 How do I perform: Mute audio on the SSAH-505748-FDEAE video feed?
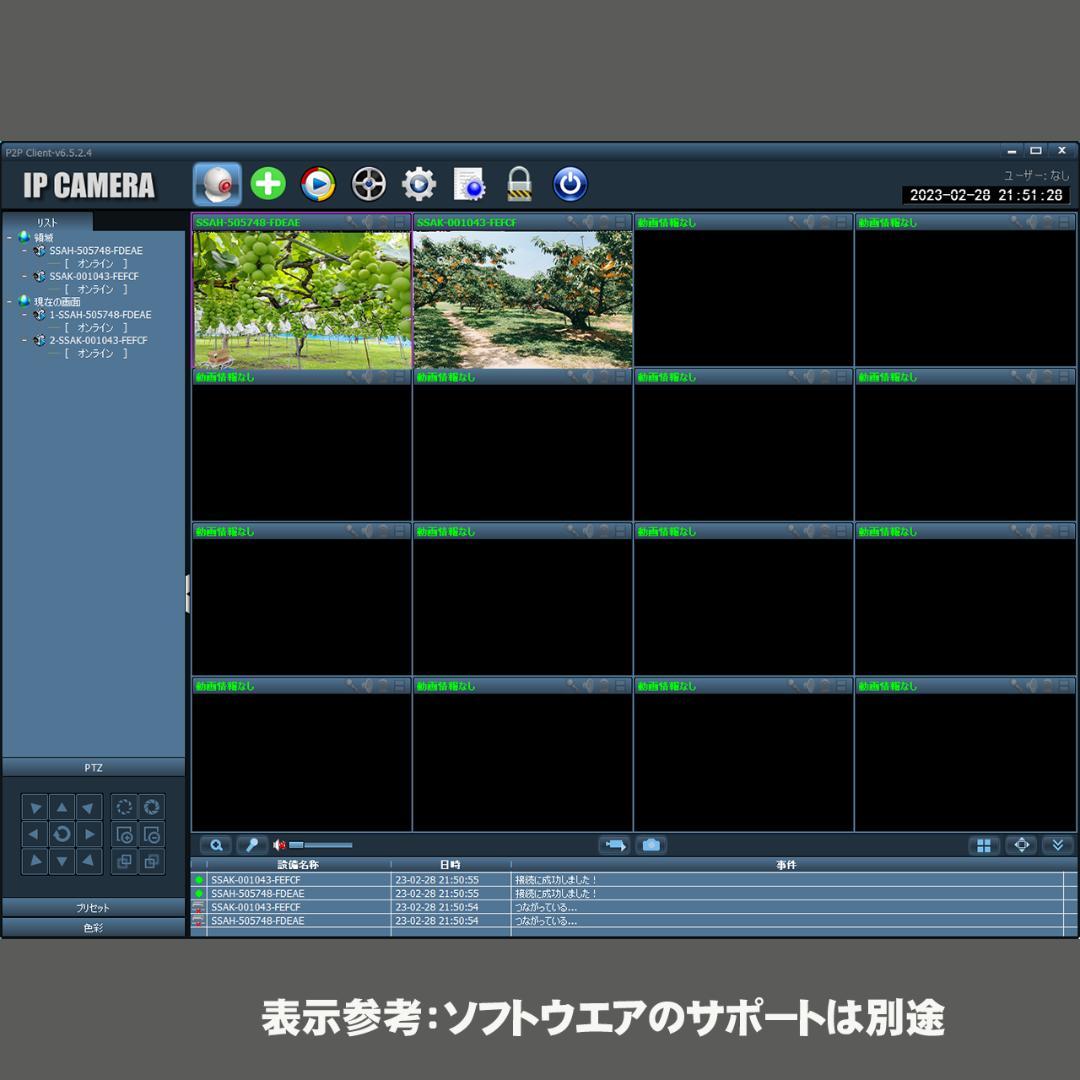(x=366, y=222)
